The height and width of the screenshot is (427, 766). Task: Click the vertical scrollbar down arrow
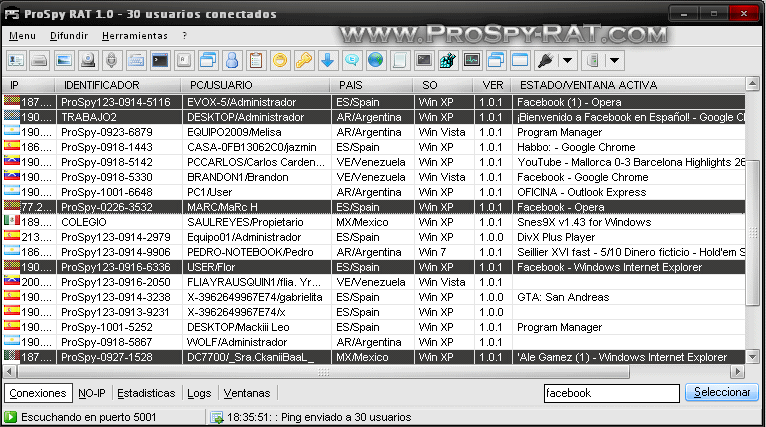point(752,357)
